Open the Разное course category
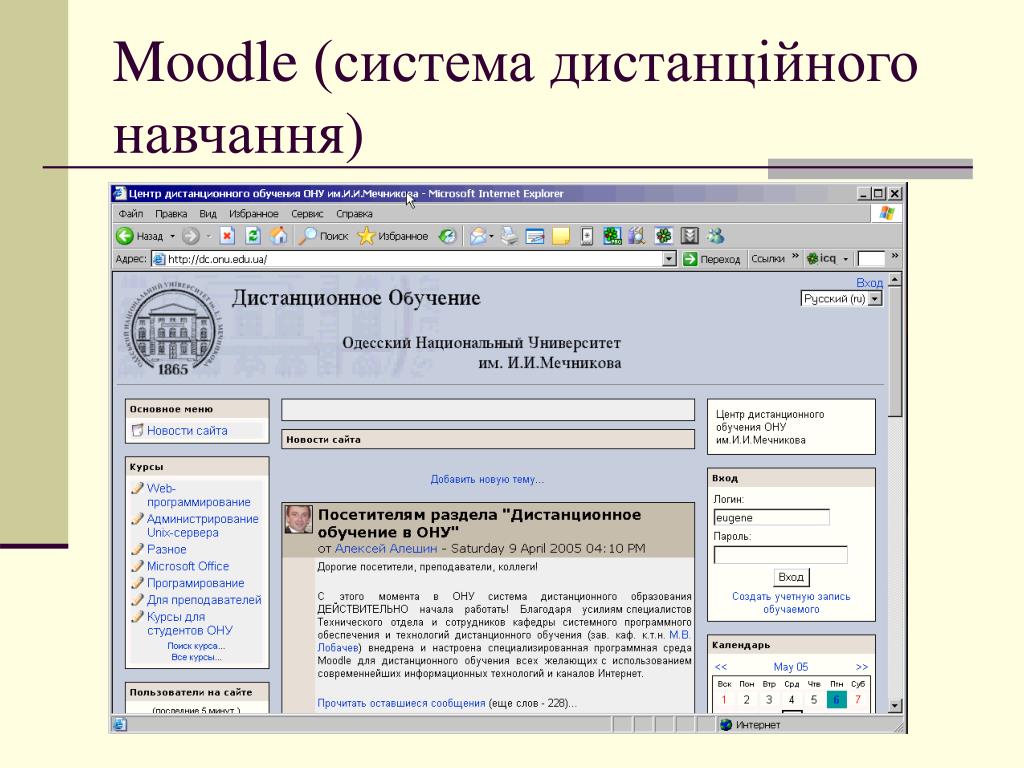The height and width of the screenshot is (768, 1024). (x=167, y=549)
